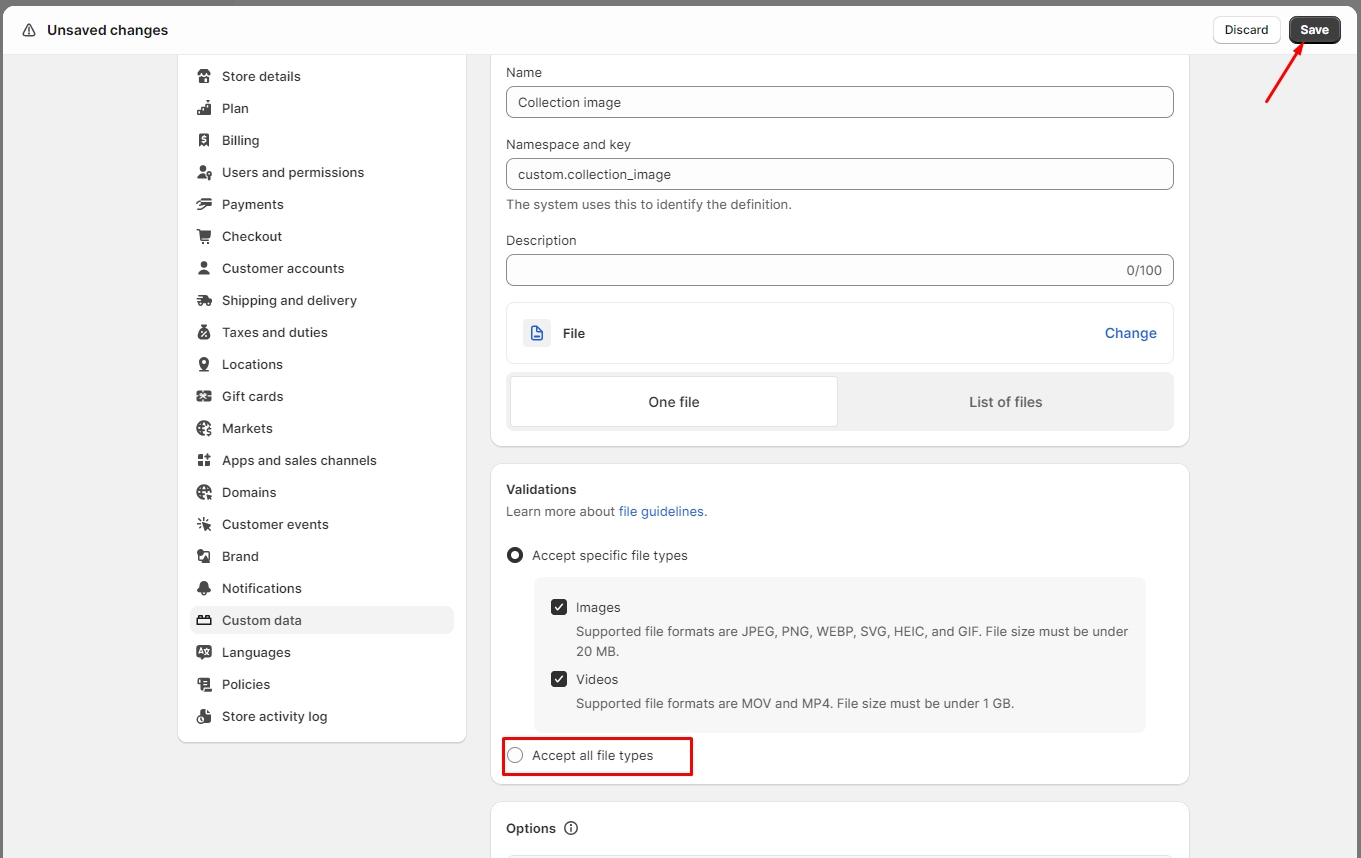Click the Options info icon

coord(571,828)
